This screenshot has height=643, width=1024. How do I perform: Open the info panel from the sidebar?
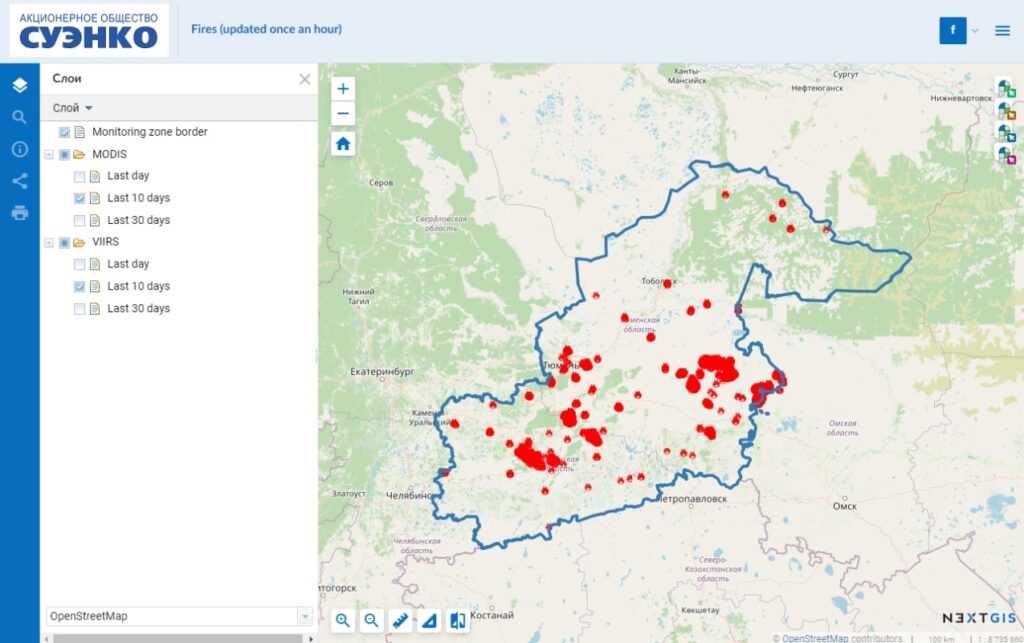[19, 149]
